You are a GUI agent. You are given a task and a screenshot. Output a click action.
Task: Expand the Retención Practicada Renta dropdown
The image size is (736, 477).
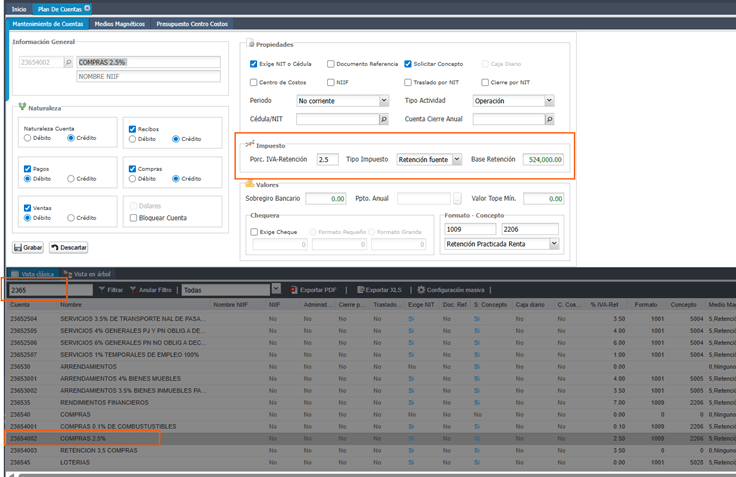click(x=554, y=244)
